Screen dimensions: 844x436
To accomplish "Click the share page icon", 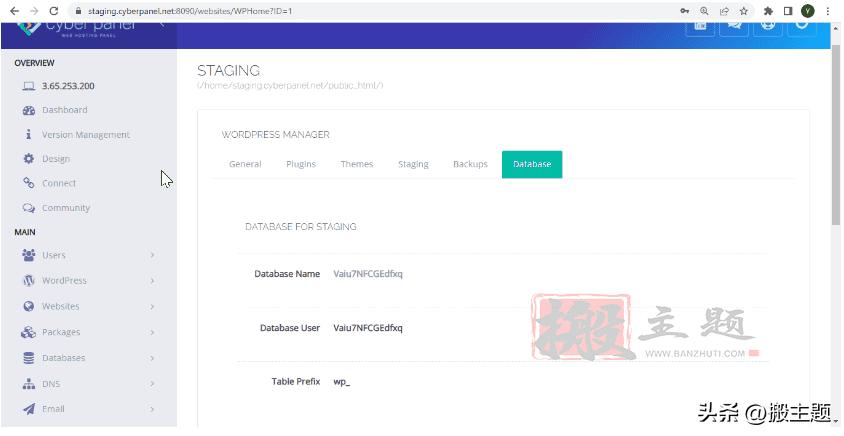I will pos(724,11).
